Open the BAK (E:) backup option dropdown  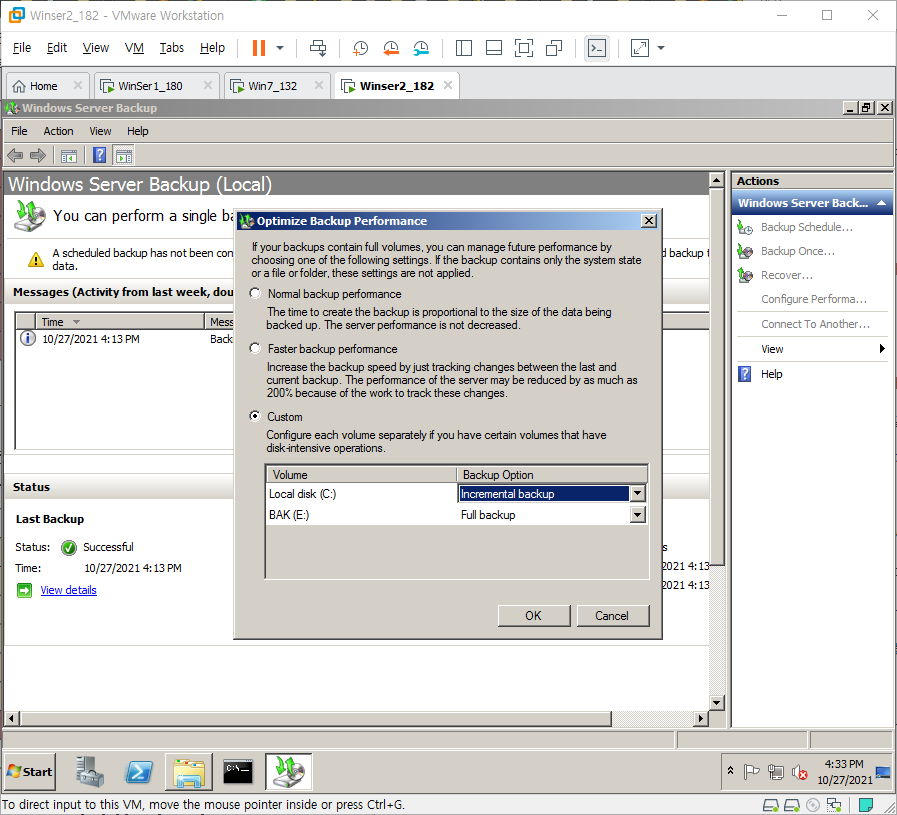click(x=637, y=515)
